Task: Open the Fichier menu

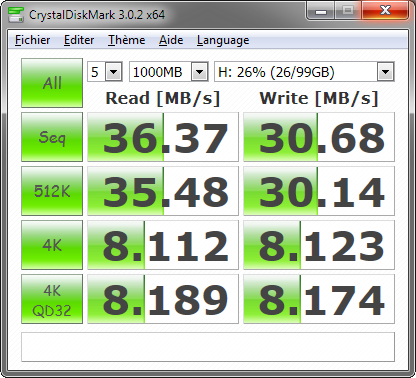Action: pyautogui.click(x=33, y=40)
